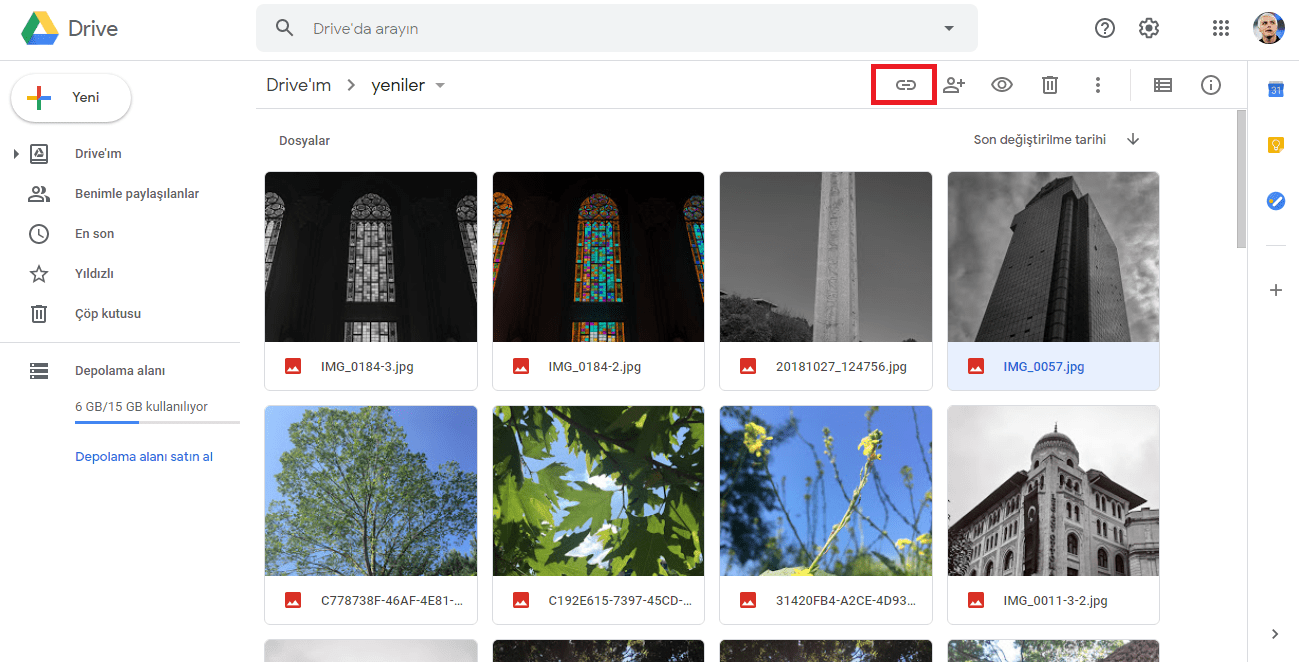
Task: Hide the side panel chevron
Action: pyautogui.click(x=1274, y=634)
